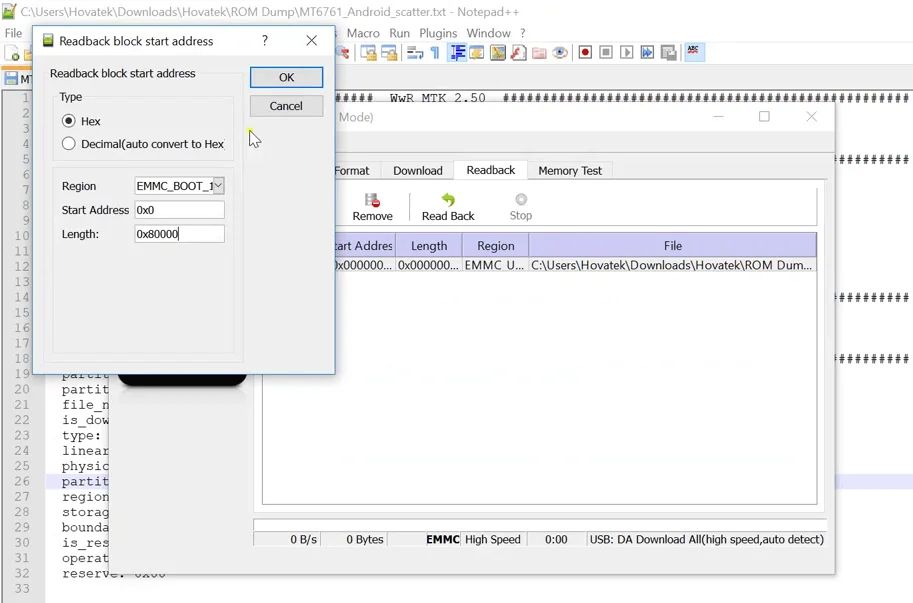The width and height of the screenshot is (913, 603).
Task: Click Notepad++ application icon in title bar
Action: click(9, 11)
